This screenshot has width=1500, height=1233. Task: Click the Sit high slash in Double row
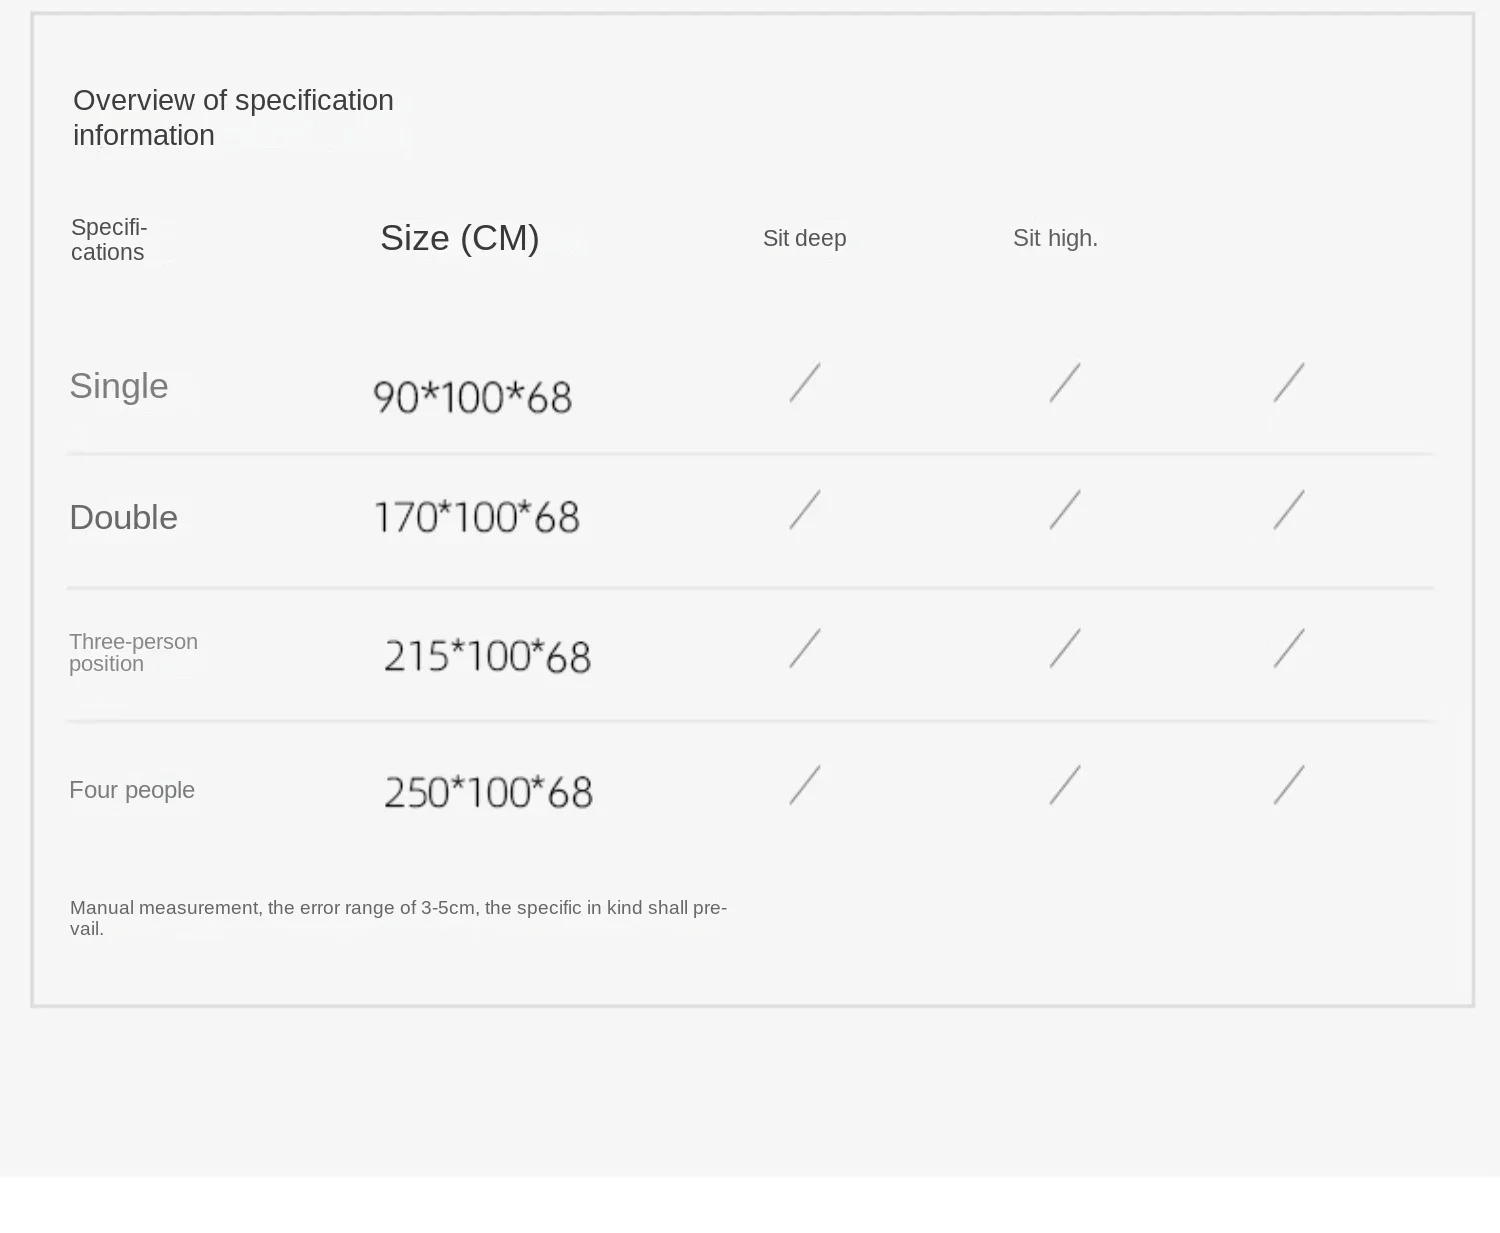[1065, 509]
